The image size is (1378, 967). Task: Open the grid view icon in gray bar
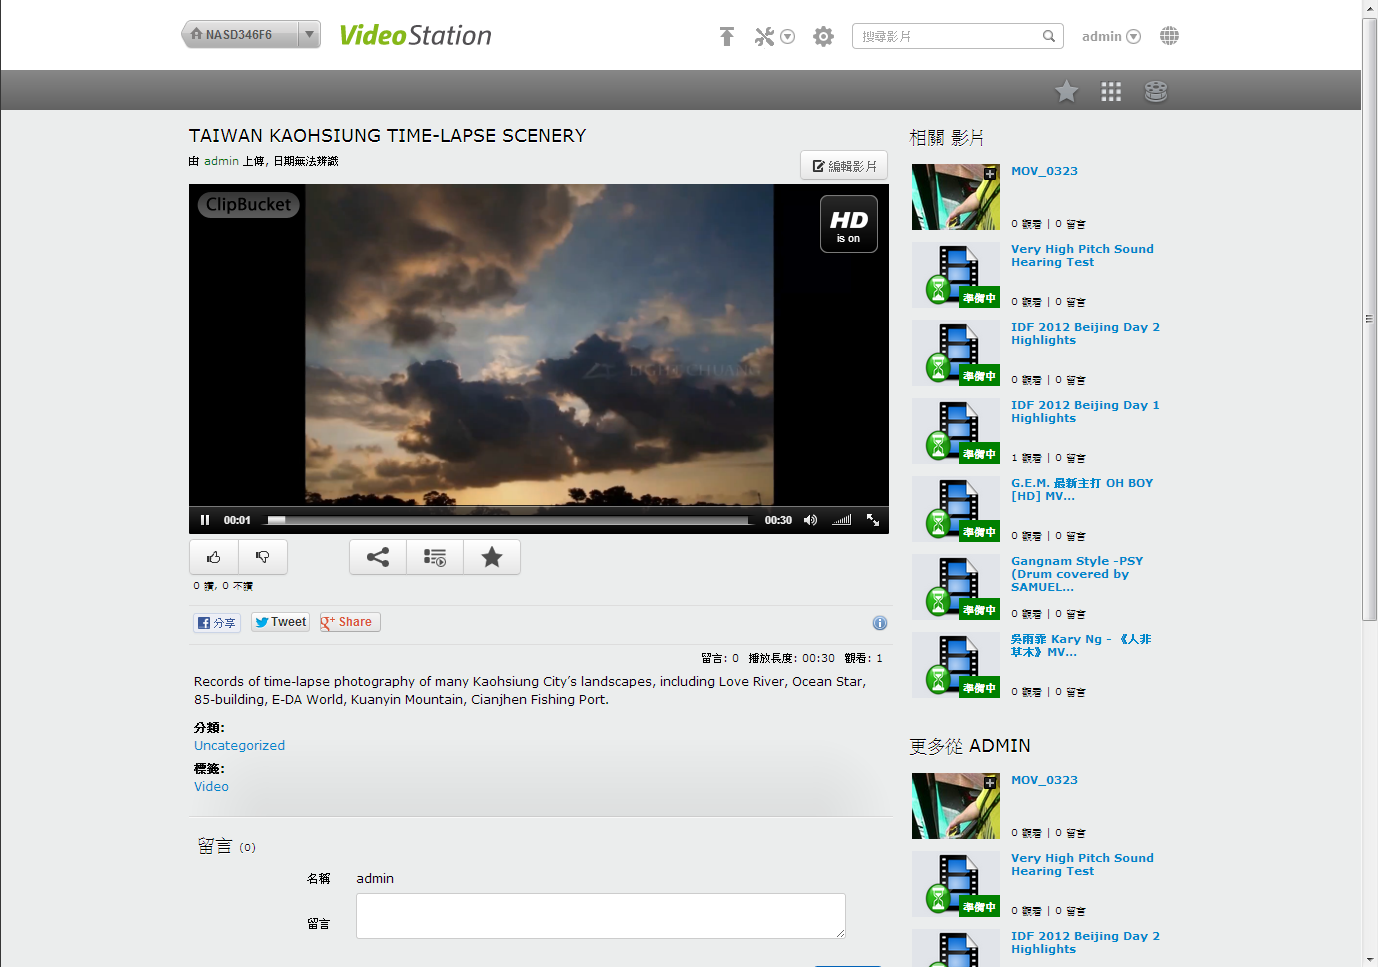[x=1111, y=91]
